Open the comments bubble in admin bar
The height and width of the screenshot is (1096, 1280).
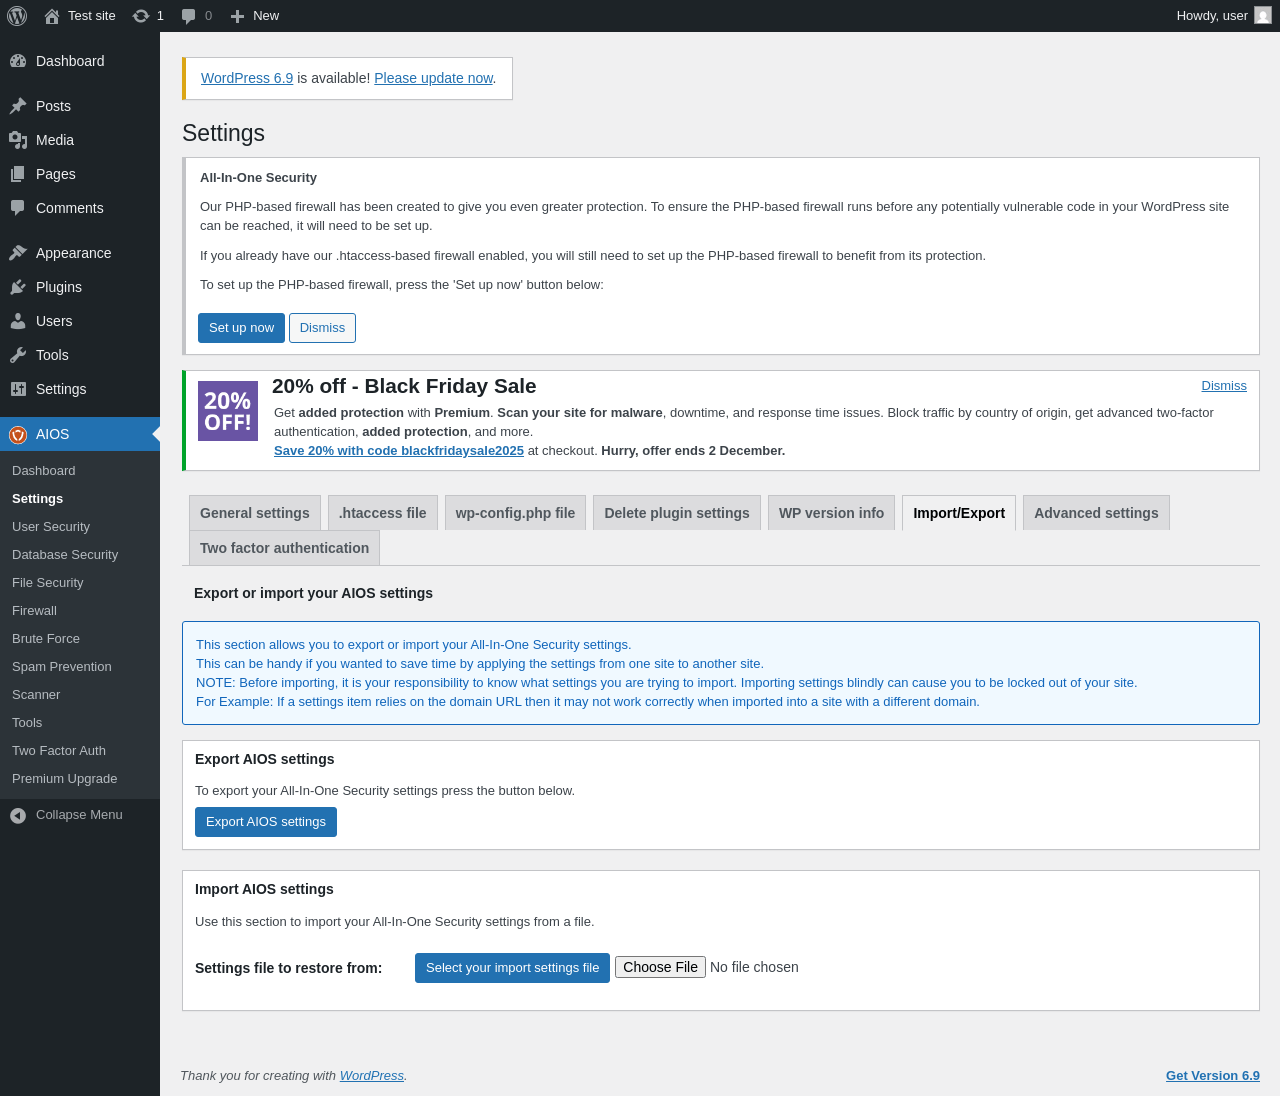click(x=189, y=16)
